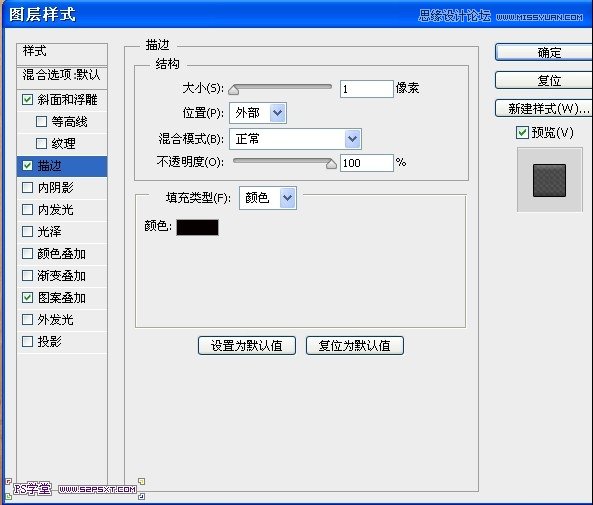The height and width of the screenshot is (505, 593).
Task: Enable the 渐变叠加 checkbox
Action: click(x=27, y=276)
